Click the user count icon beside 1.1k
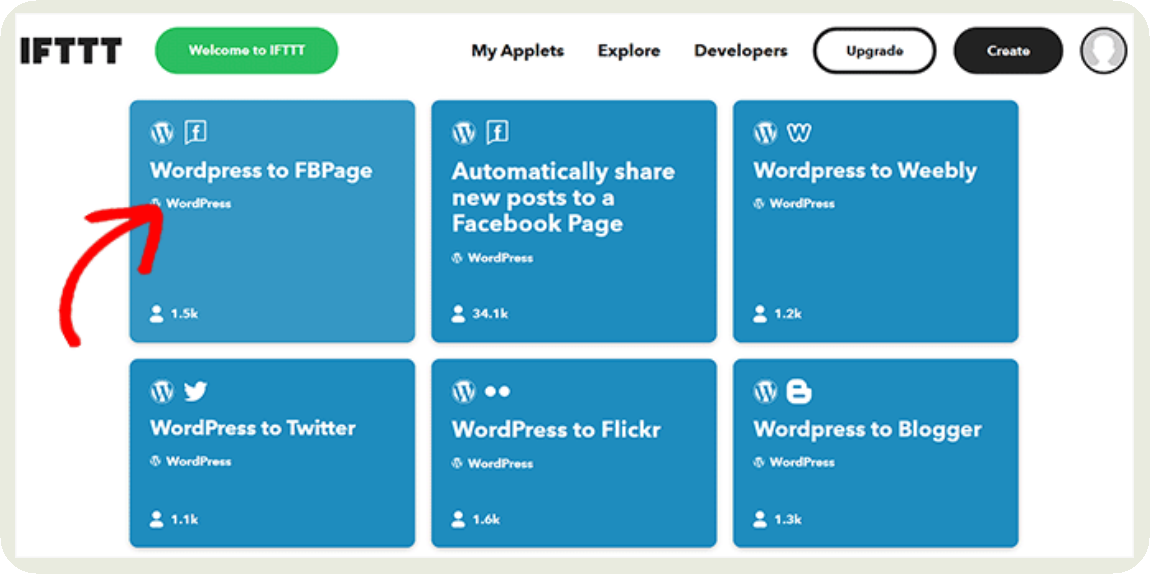 pyautogui.click(x=156, y=520)
